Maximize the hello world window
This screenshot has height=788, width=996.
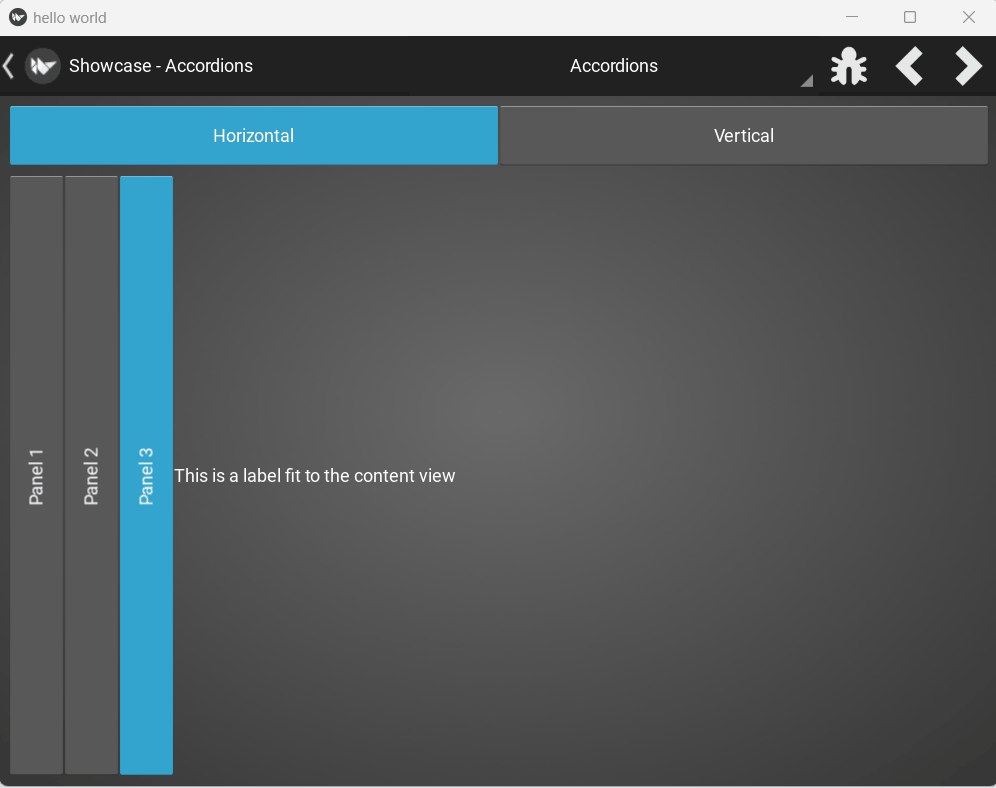910,17
